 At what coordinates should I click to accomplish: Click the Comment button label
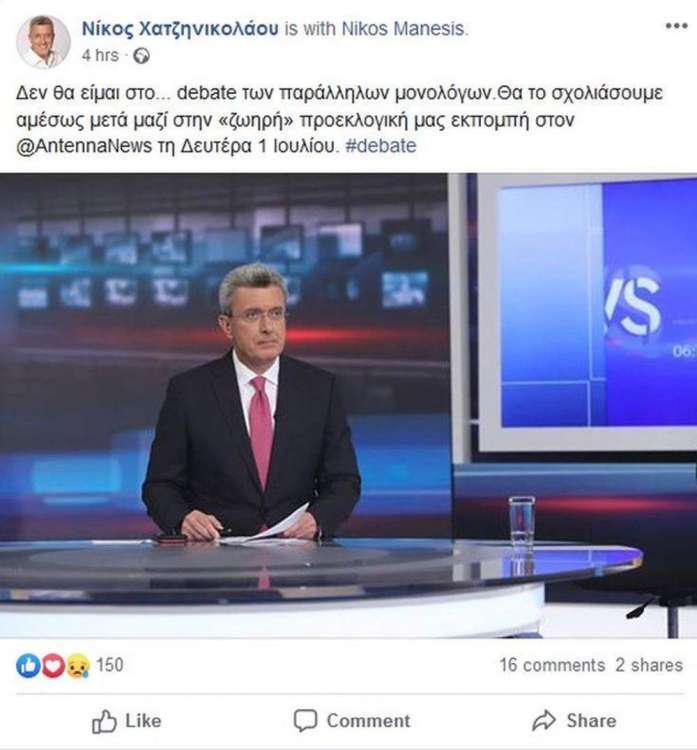(x=368, y=721)
